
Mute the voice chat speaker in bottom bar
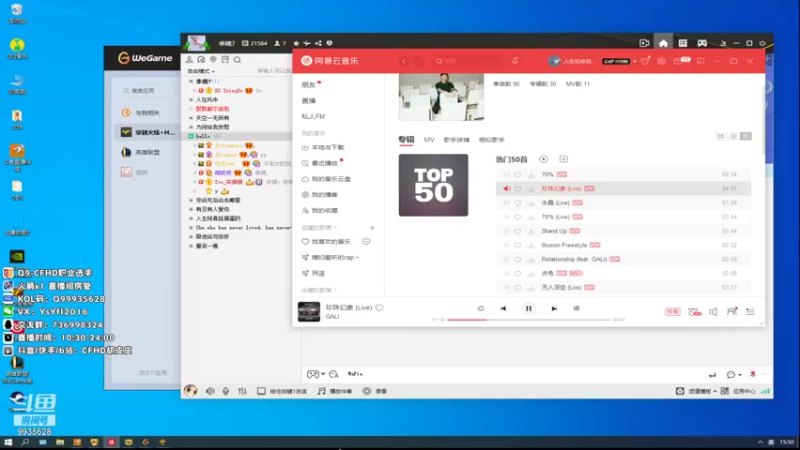click(210, 391)
